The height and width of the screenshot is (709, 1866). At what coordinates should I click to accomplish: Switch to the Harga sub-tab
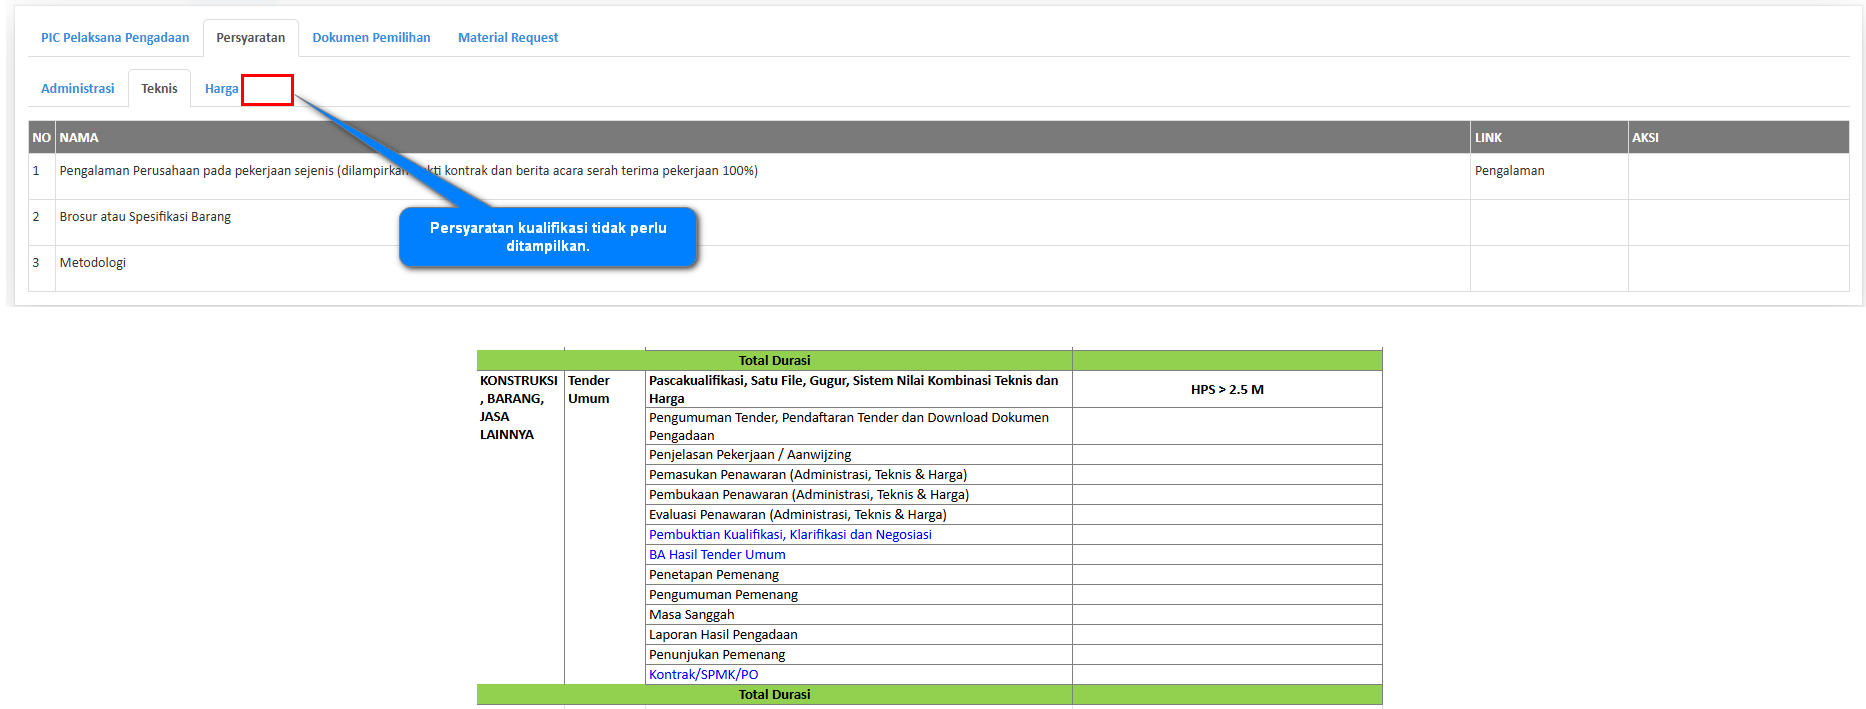pyautogui.click(x=221, y=89)
